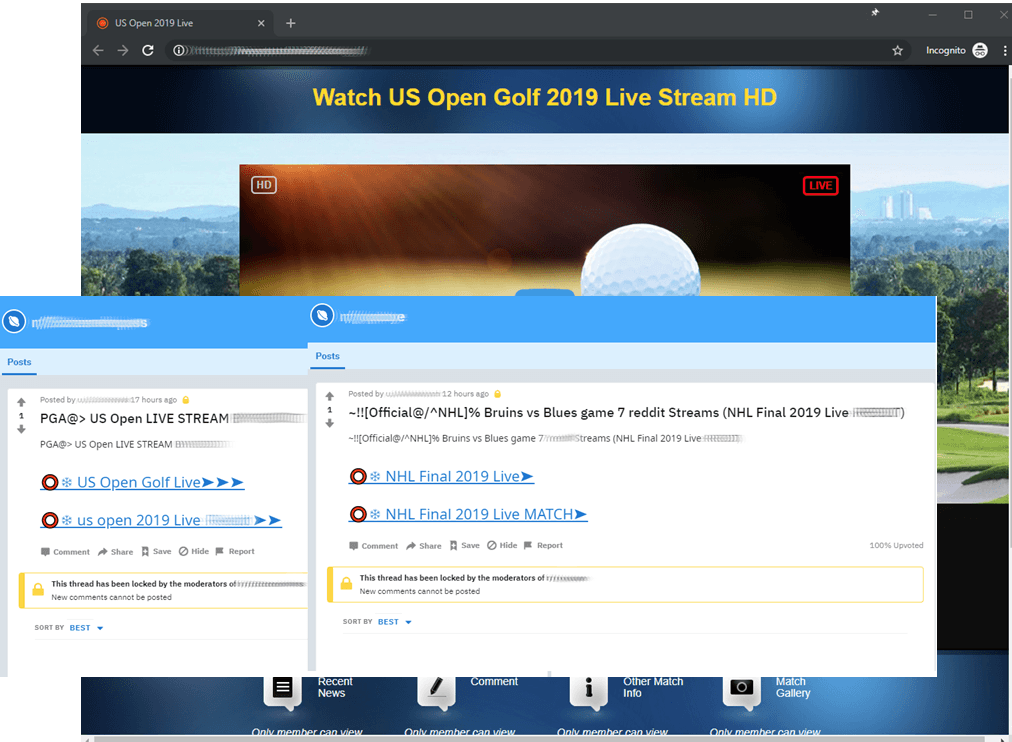Click the 'US Open Golf Live' link
1012x742 pixels.
pos(142,482)
